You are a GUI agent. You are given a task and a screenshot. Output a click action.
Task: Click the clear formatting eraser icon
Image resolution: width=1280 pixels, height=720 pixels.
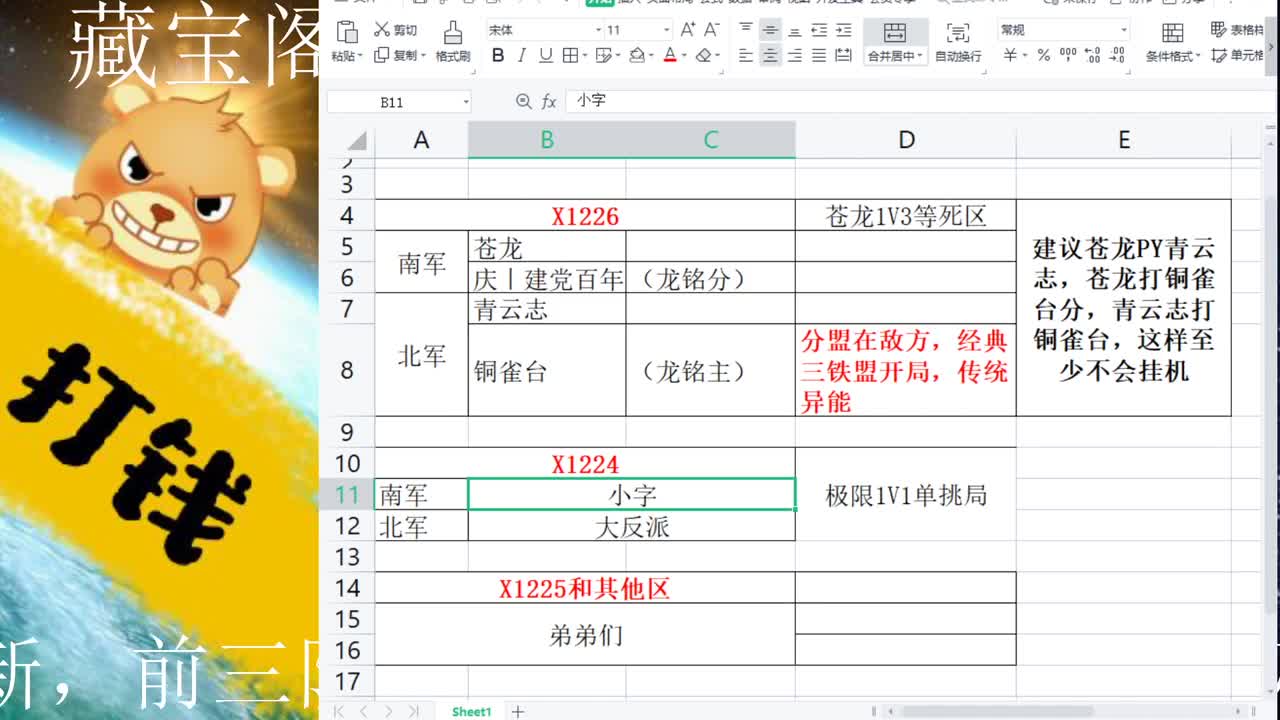pyautogui.click(x=704, y=56)
